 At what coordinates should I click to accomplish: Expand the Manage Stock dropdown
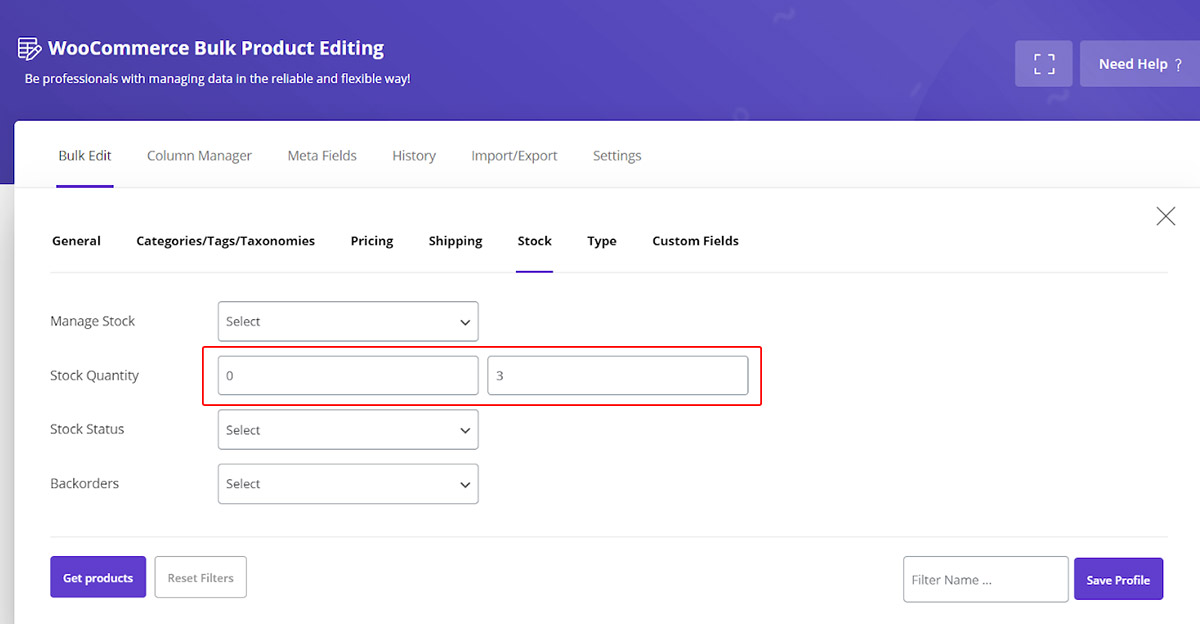click(348, 321)
